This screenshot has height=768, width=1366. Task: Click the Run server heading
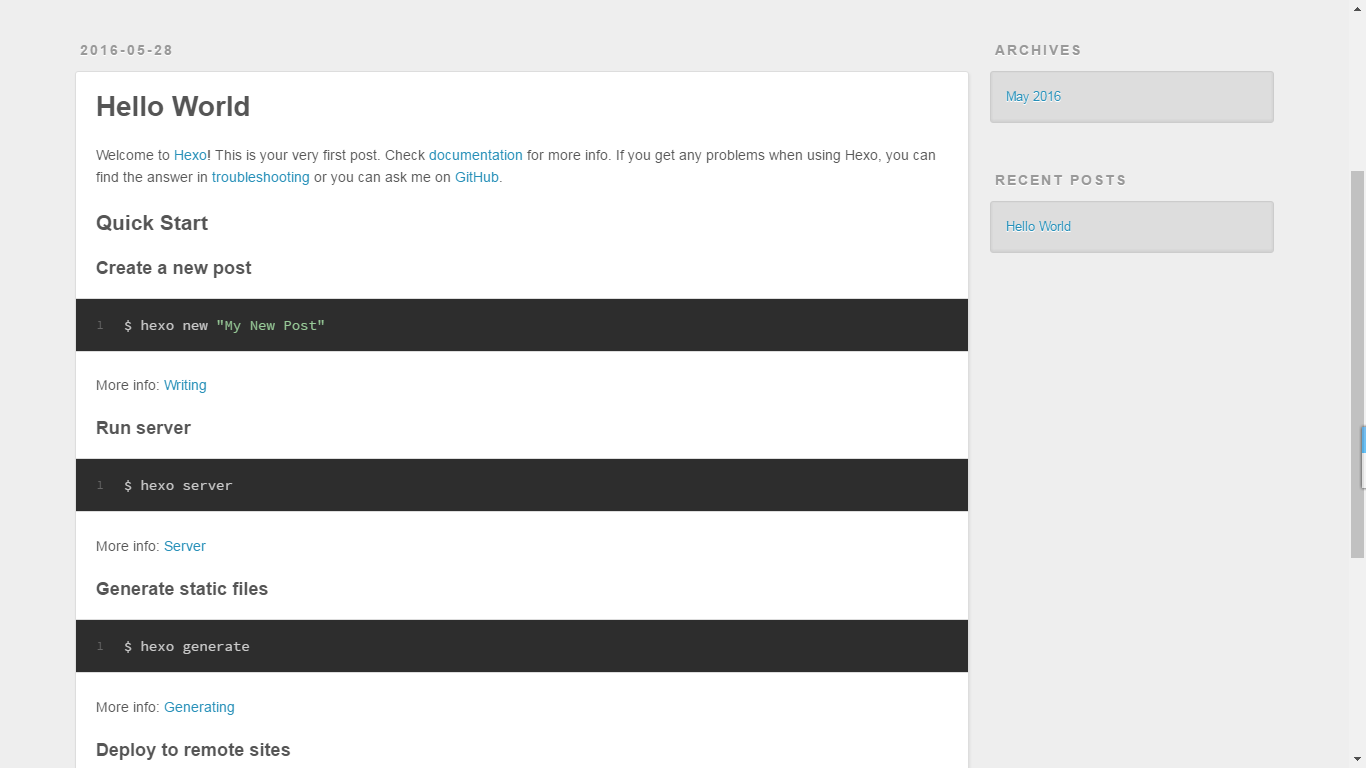tap(143, 428)
